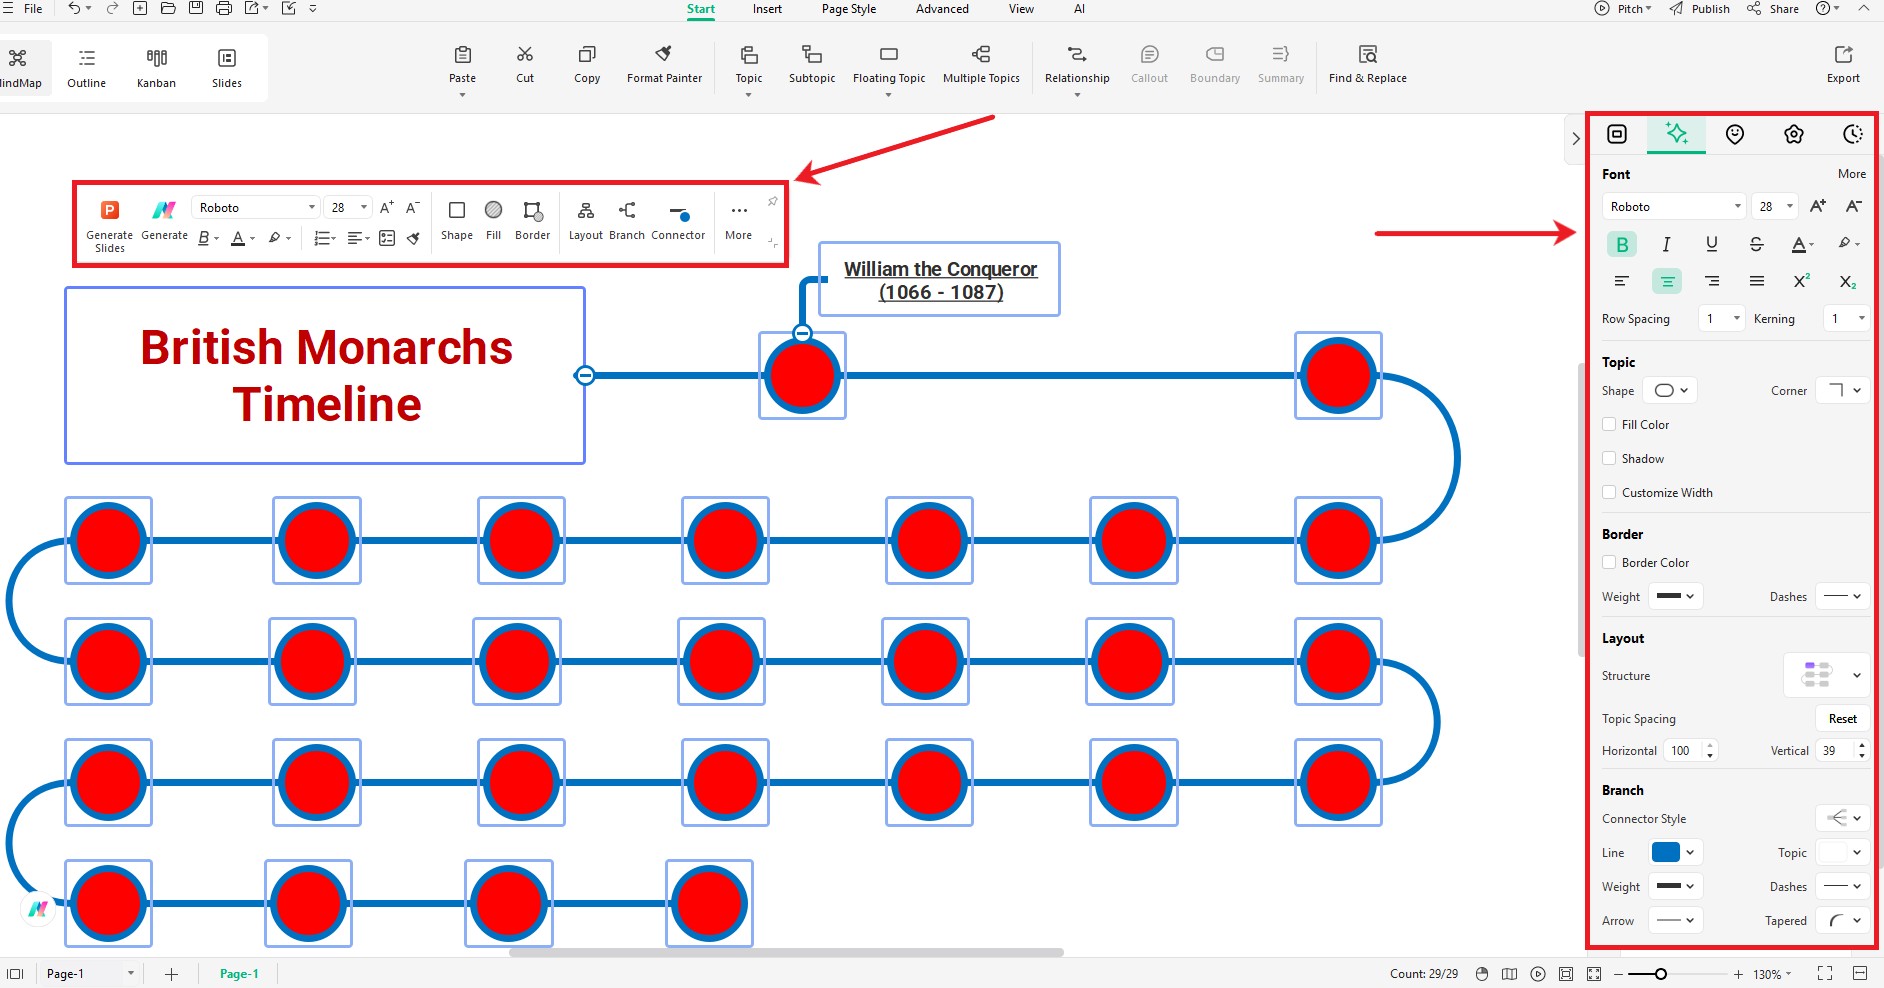The width and height of the screenshot is (1884, 988).
Task: Open the AI sparkle tab in side panel
Action: click(1676, 133)
